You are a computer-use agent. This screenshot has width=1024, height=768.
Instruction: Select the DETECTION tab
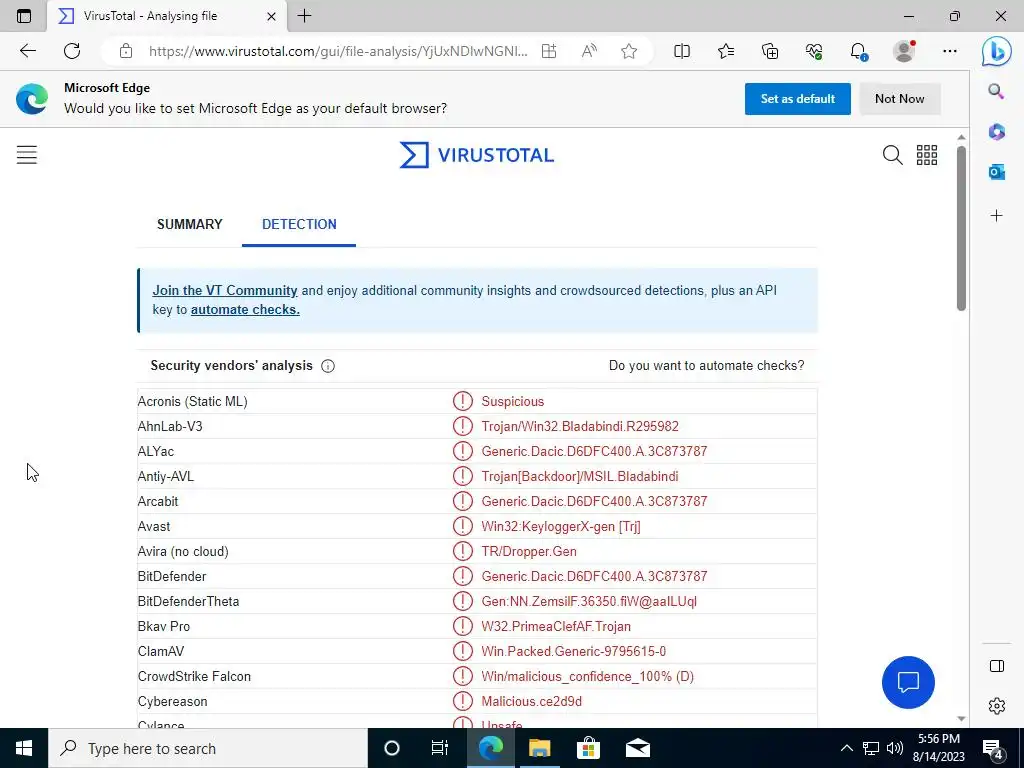(299, 224)
